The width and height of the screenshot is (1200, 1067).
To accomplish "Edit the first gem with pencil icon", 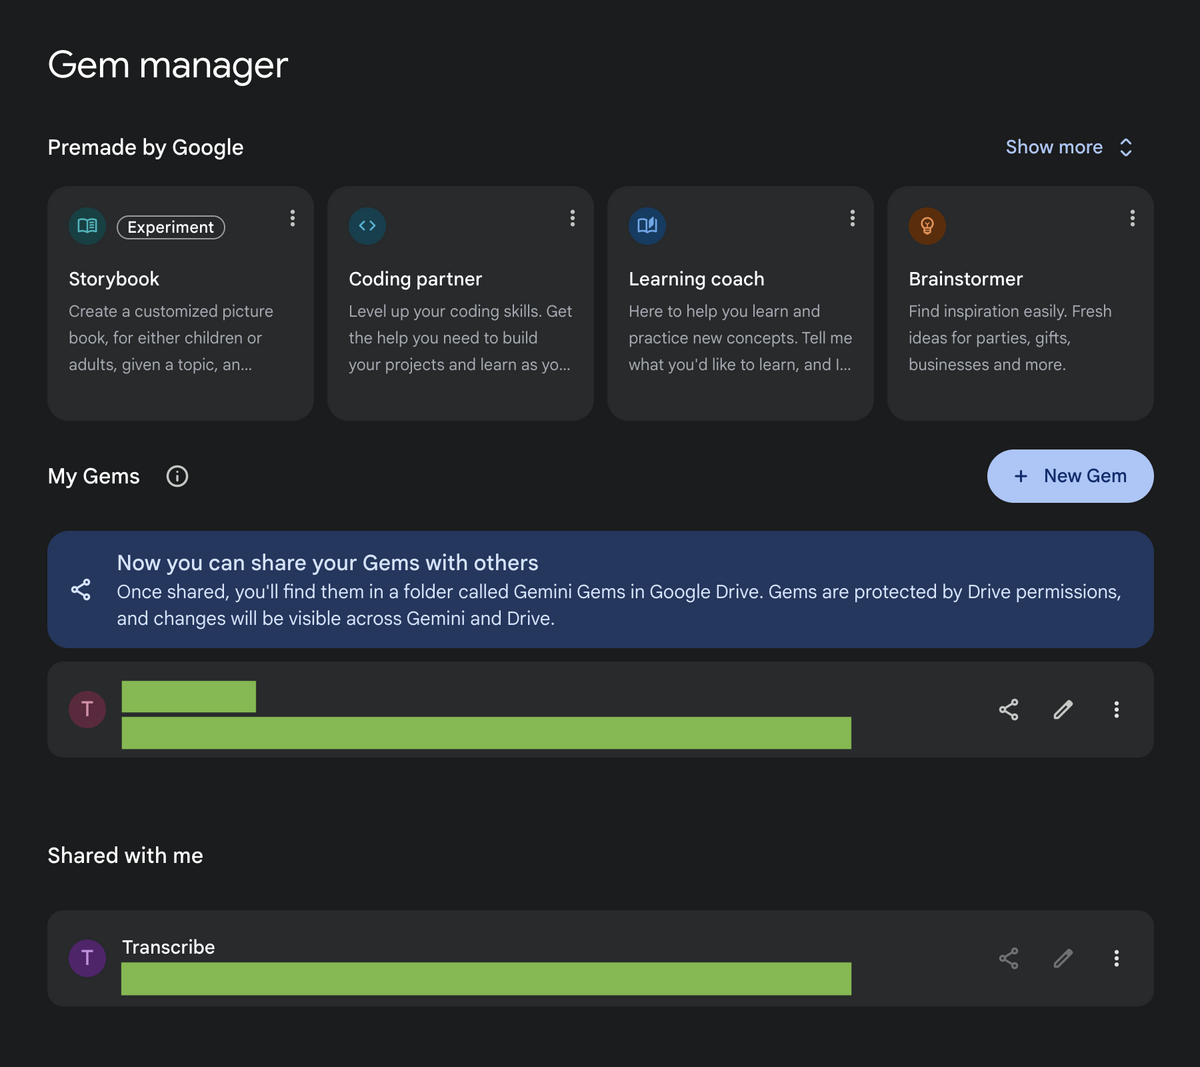I will point(1063,710).
